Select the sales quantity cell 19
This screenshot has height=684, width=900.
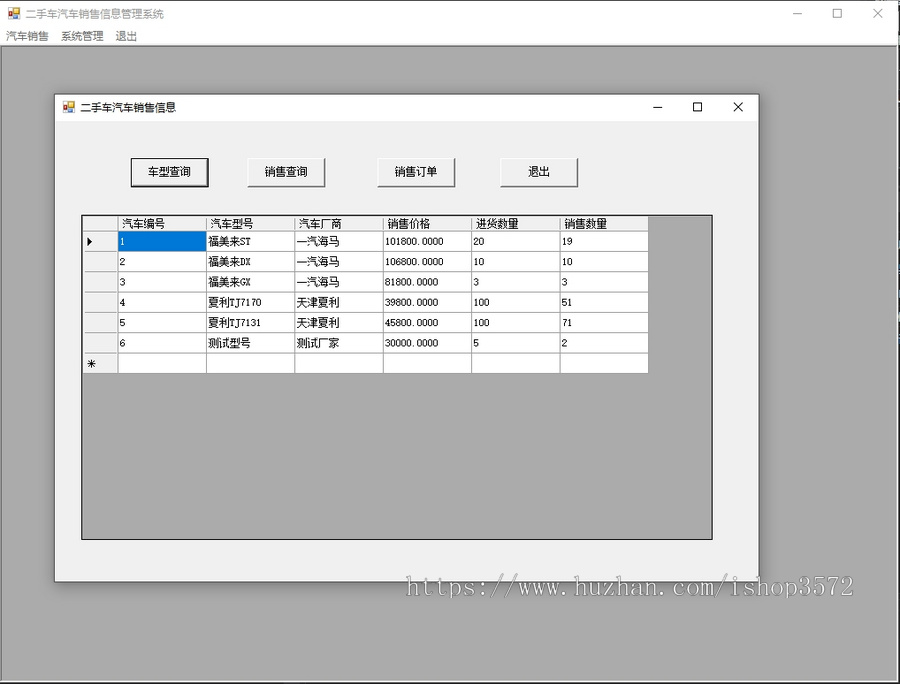tap(604, 242)
